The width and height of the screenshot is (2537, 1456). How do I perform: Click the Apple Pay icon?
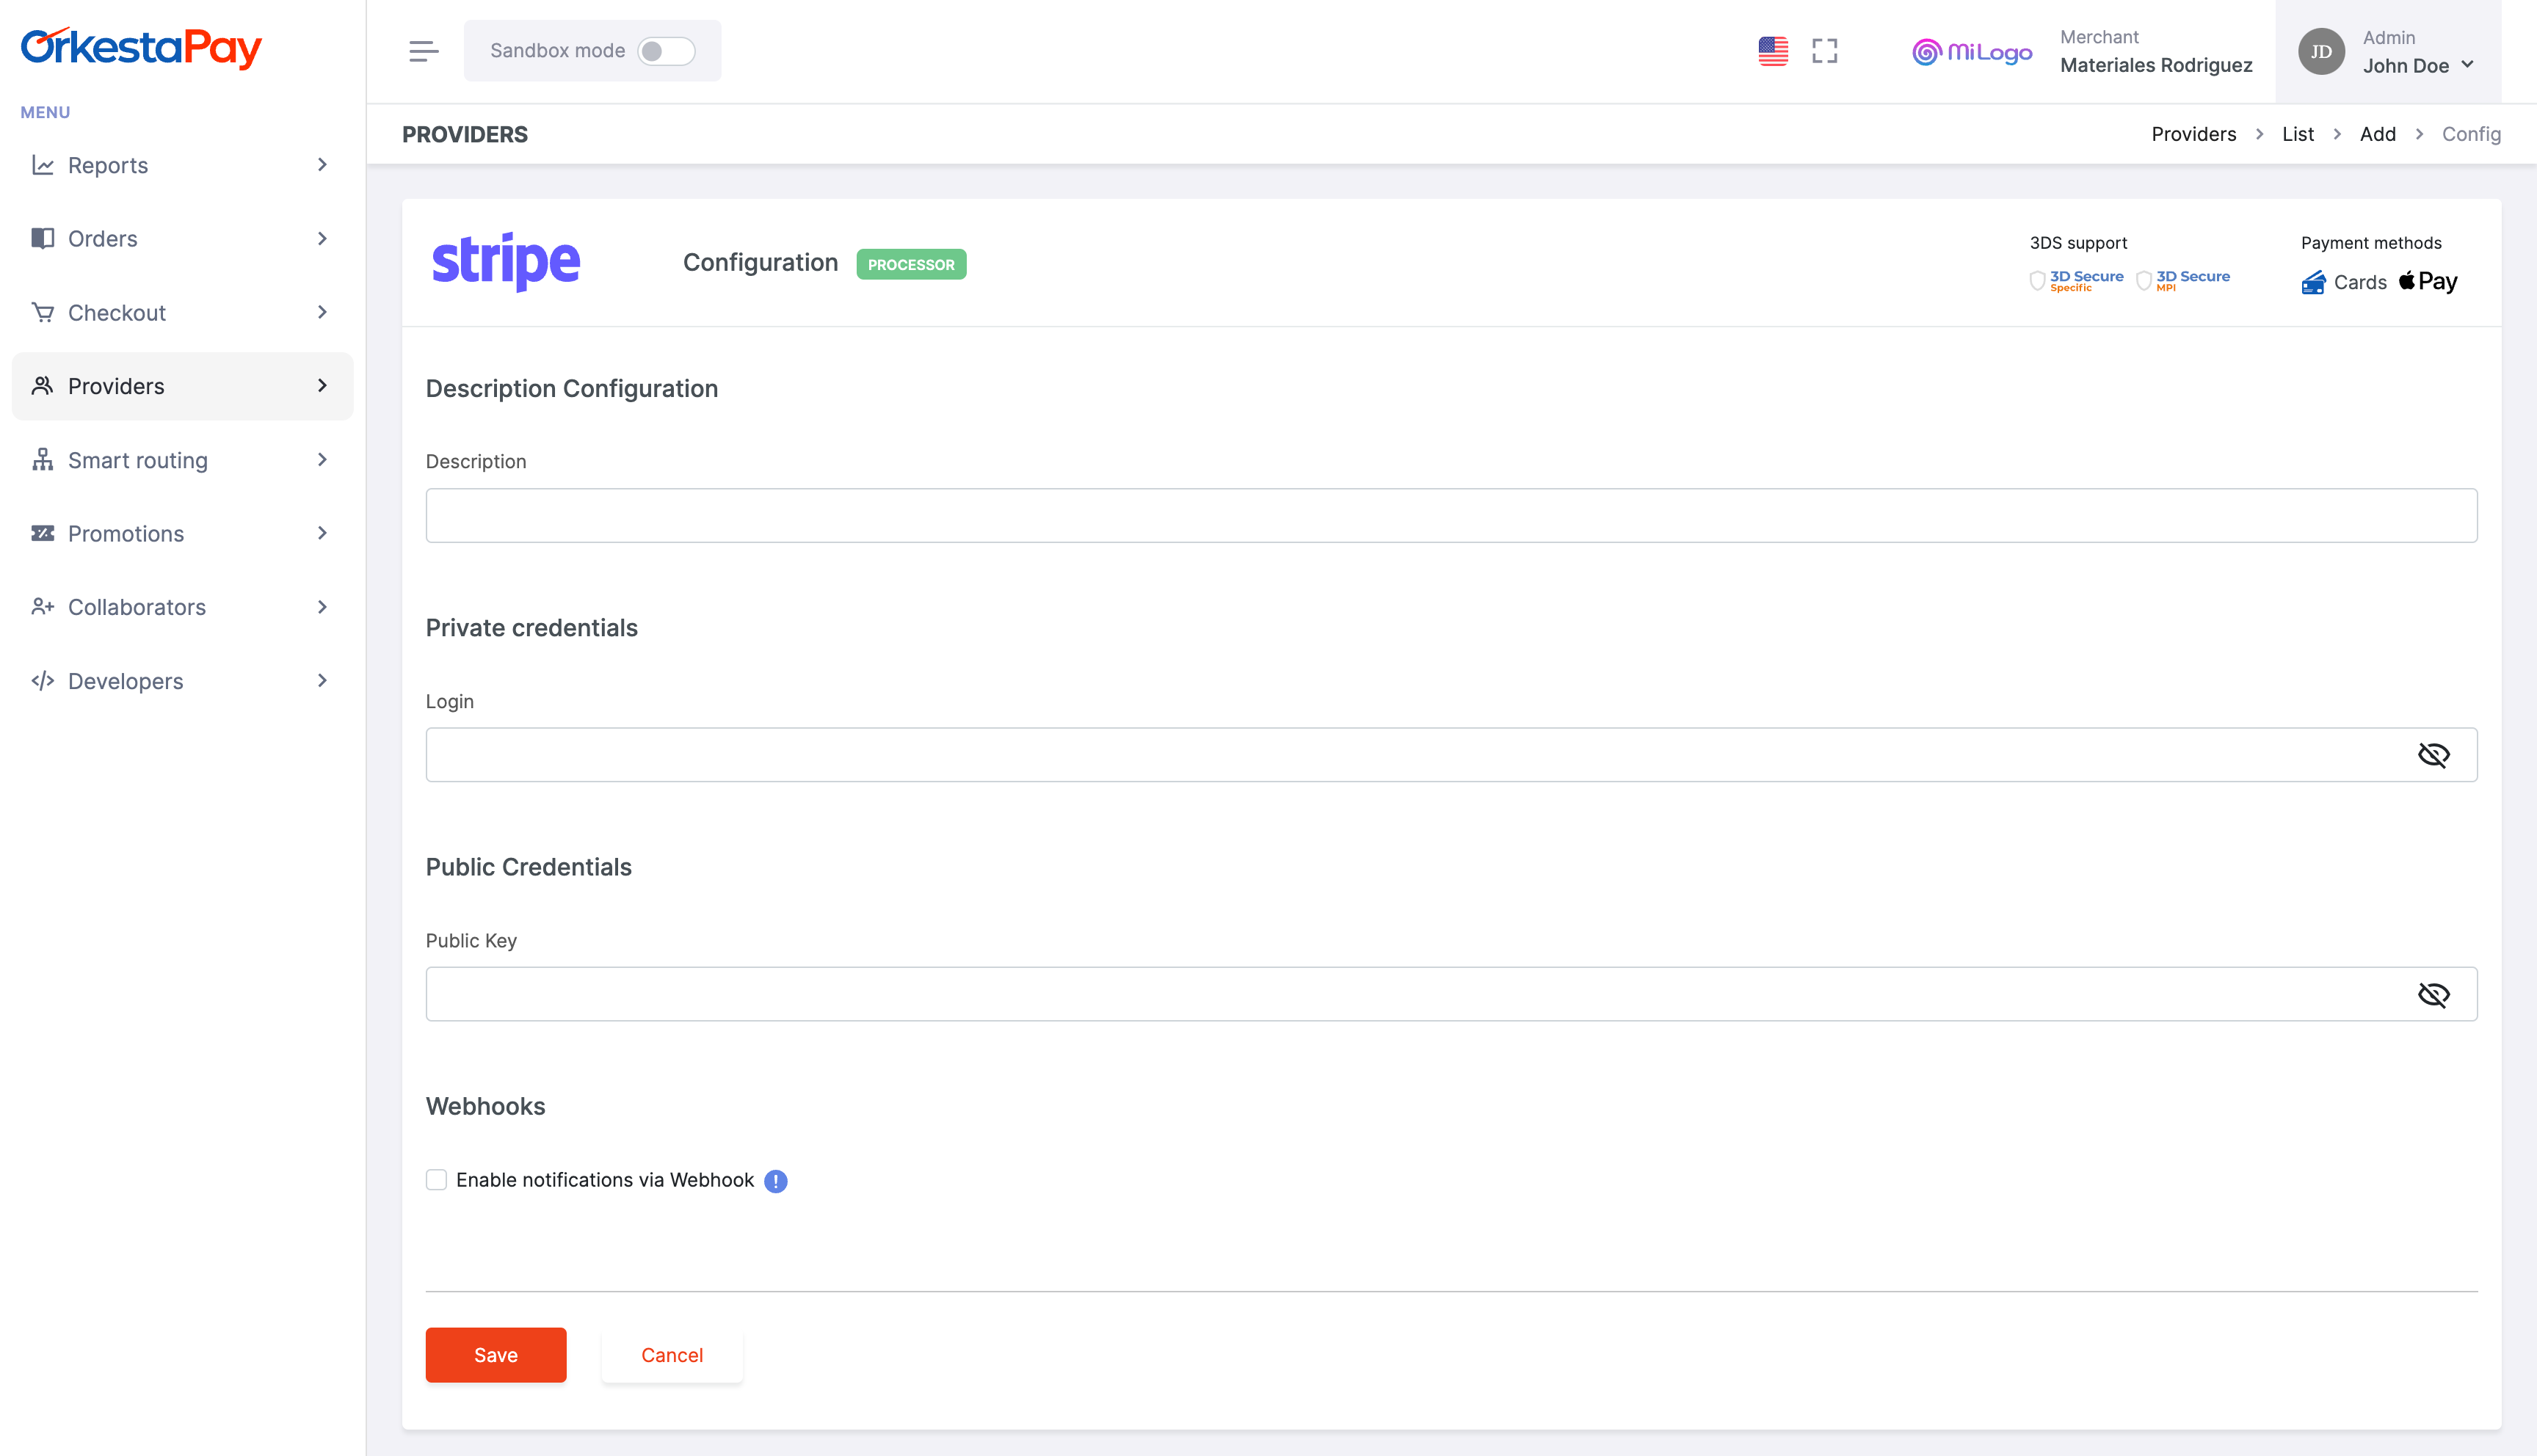tap(2427, 282)
